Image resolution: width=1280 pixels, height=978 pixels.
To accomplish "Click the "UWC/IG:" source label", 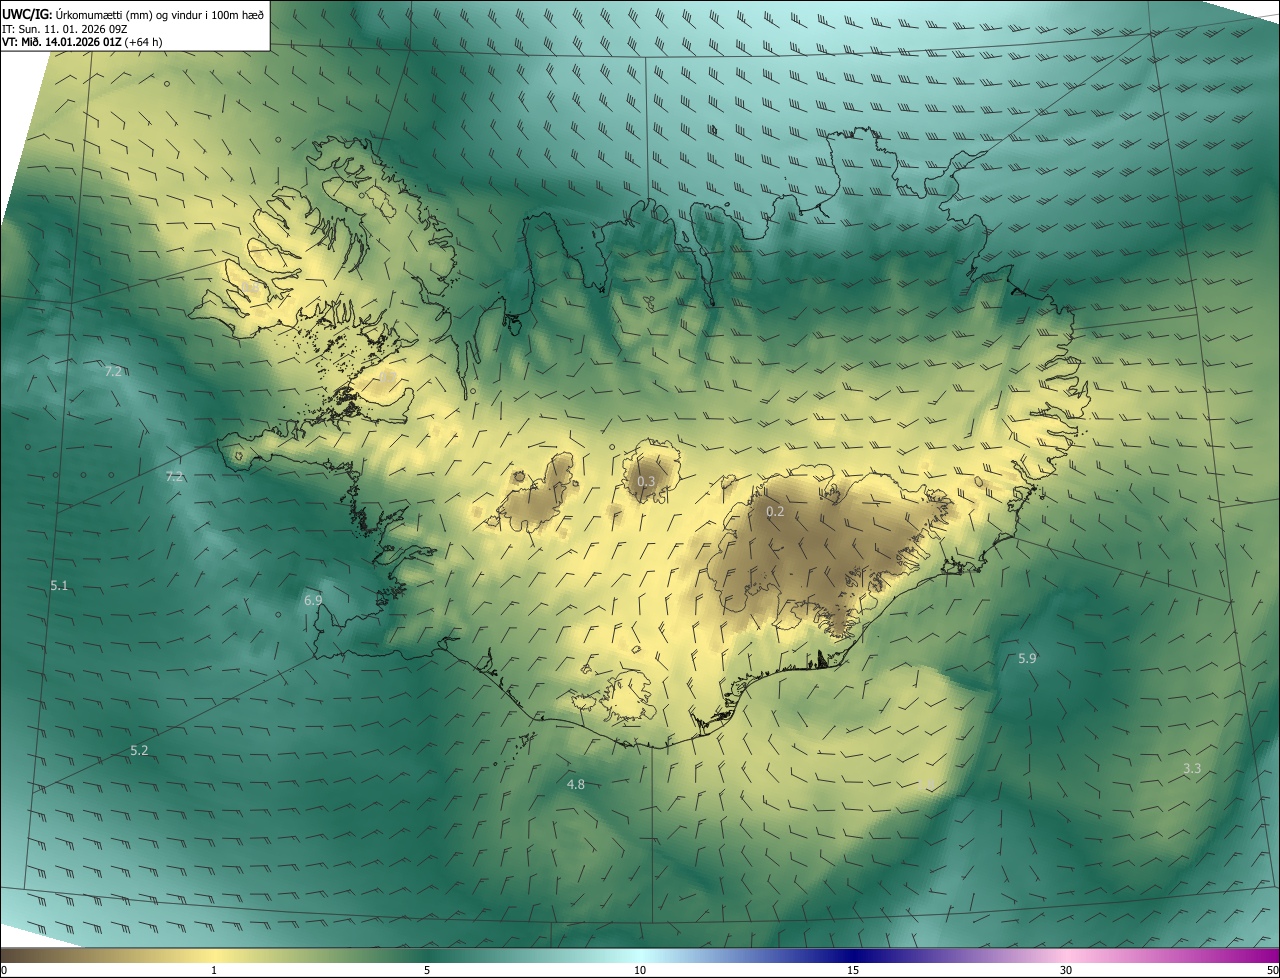I will tap(26, 14).
